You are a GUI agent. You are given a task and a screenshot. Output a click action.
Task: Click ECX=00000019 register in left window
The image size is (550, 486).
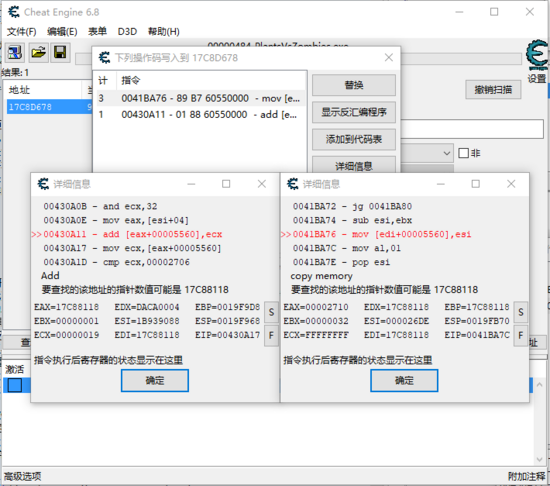(x=67, y=335)
